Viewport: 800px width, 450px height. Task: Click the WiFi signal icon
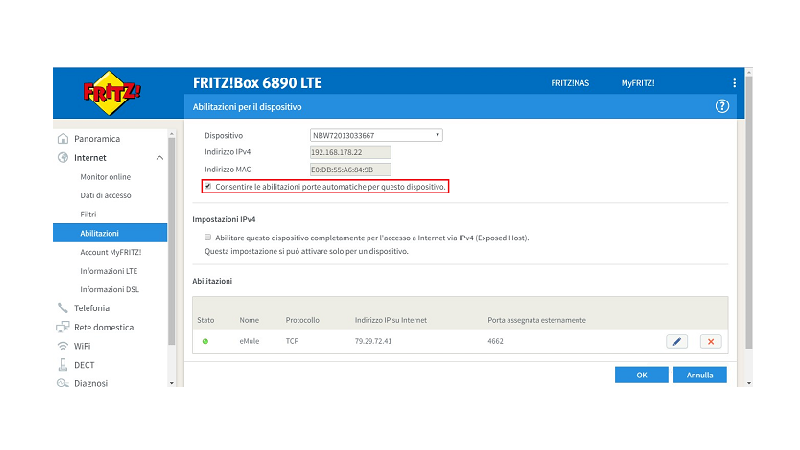(63, 346)
